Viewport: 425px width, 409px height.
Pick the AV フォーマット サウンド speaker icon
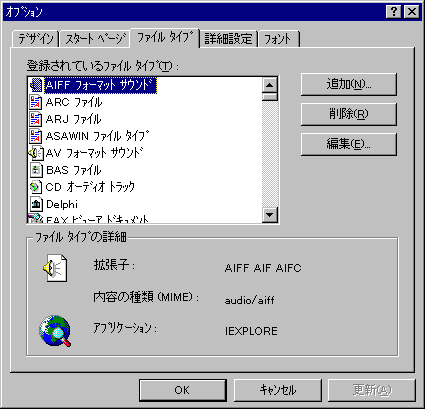tap(36, 153)
